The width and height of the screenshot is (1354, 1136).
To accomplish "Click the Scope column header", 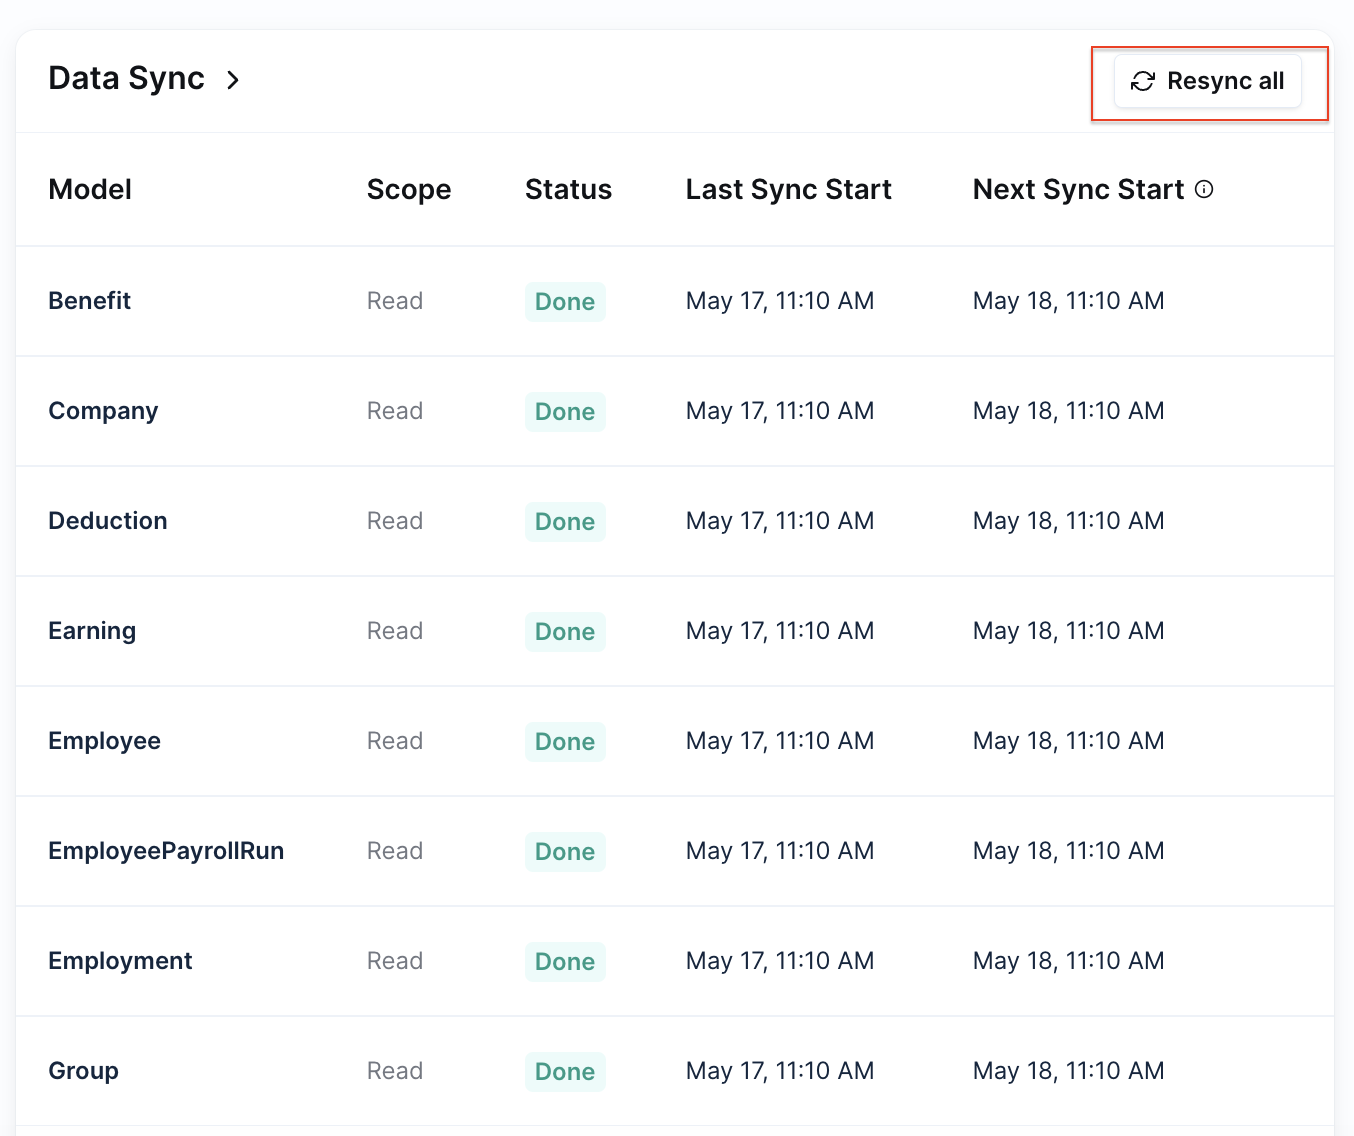I will click(x=408, y=190).
